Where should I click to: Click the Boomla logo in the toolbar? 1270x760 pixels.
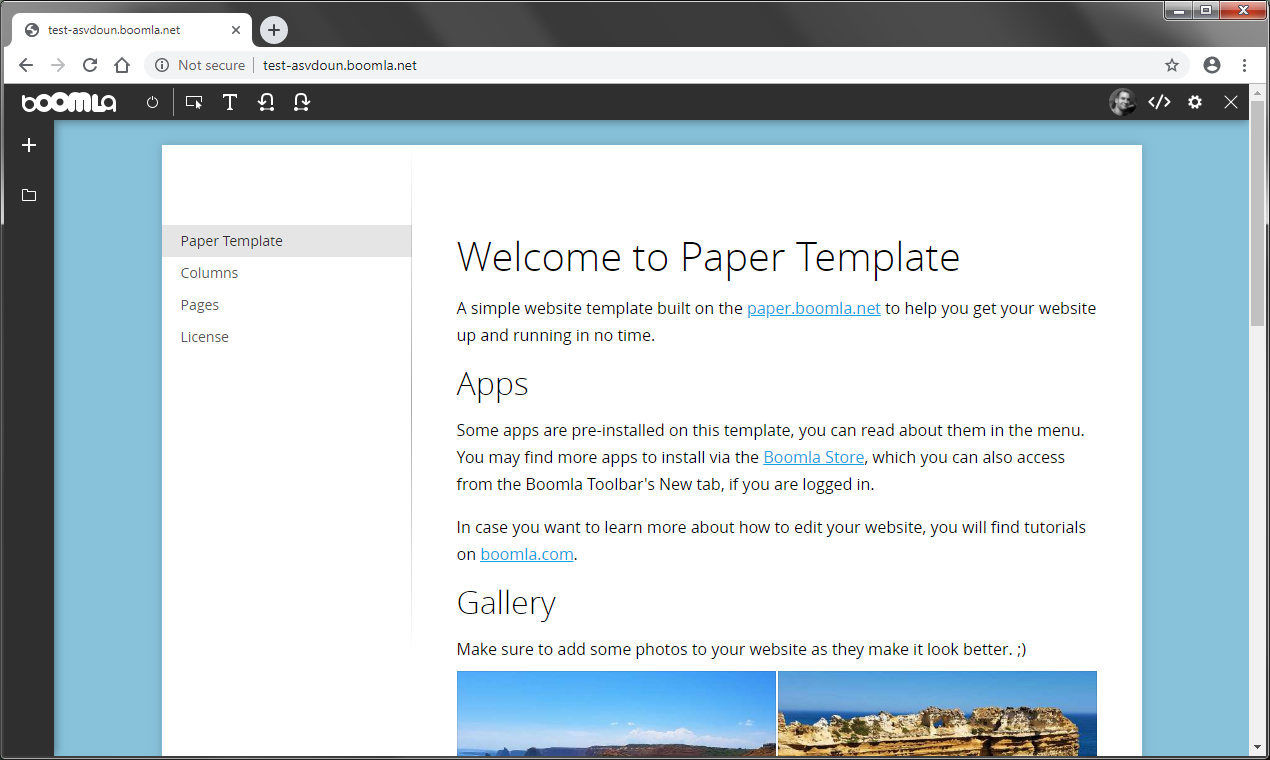[x=69, y=102]
